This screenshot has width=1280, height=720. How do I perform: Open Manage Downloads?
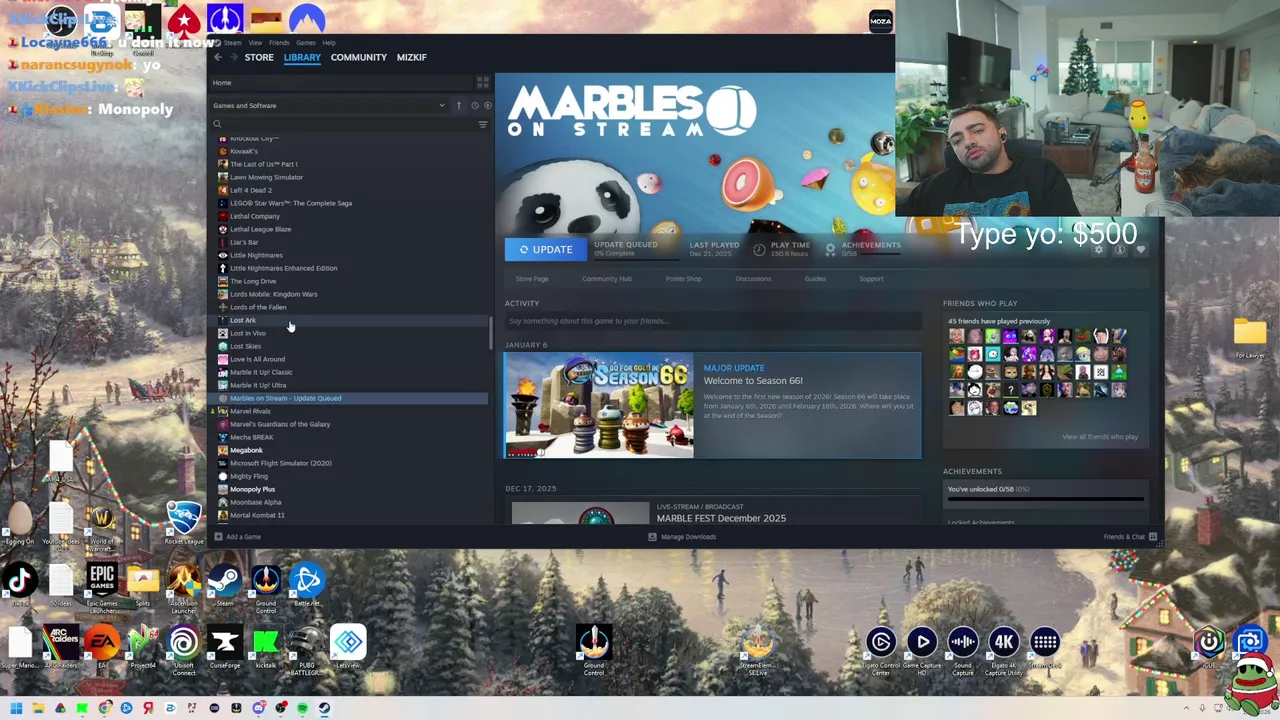point(682,537)
